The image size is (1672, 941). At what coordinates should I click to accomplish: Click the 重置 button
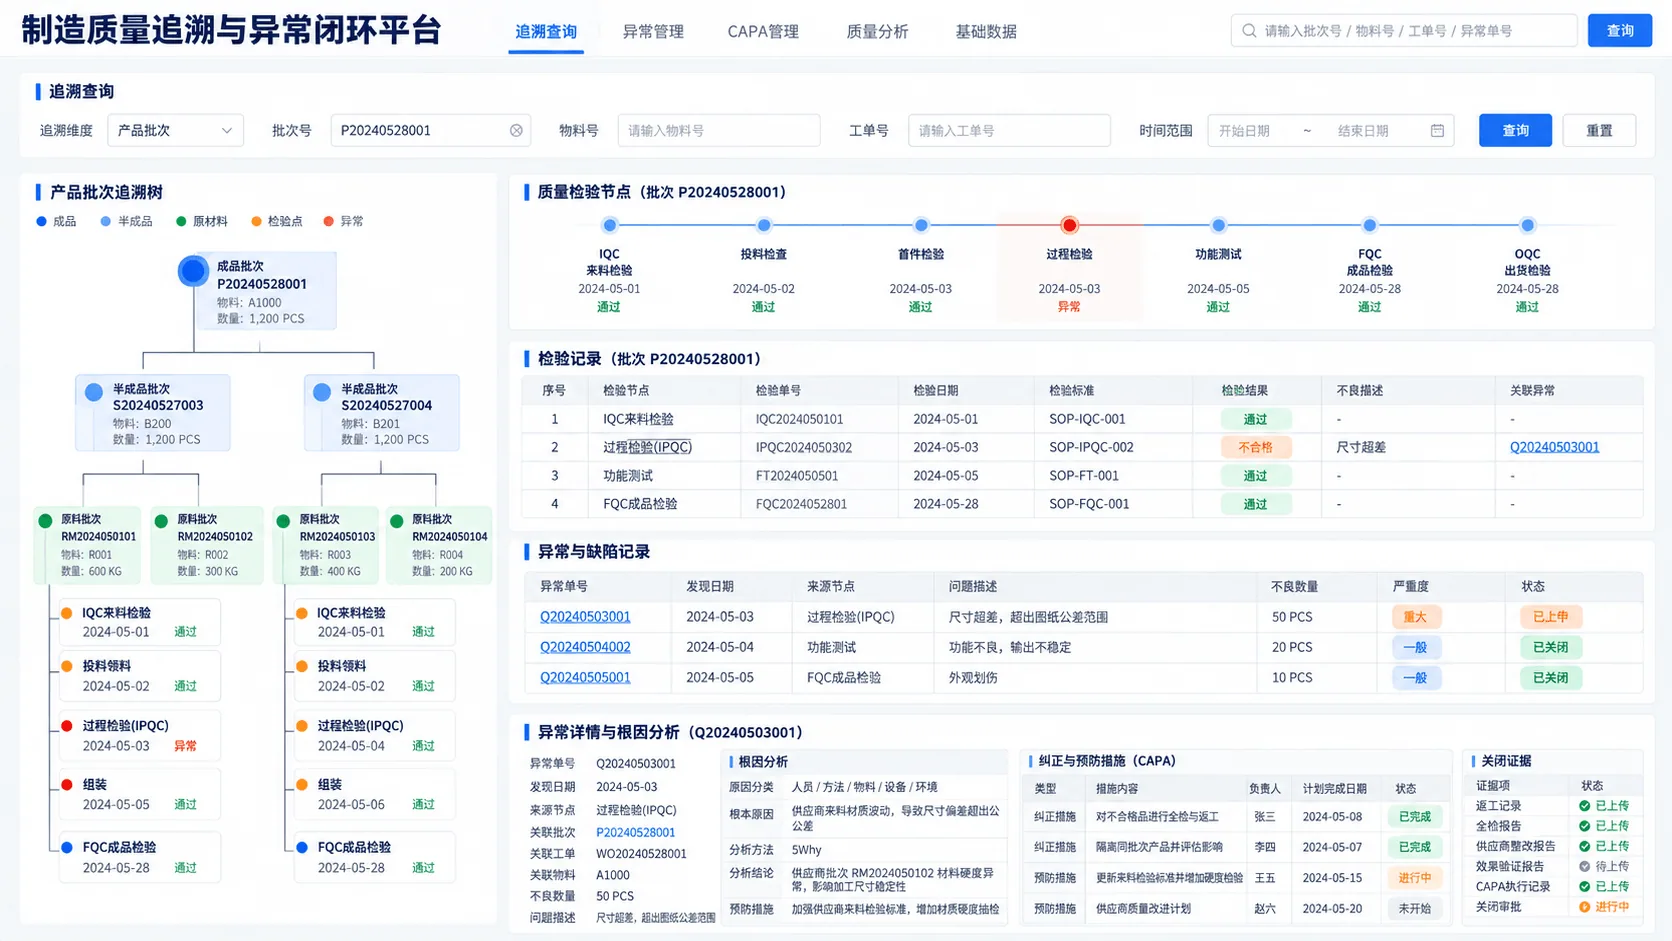(1599, 131)
